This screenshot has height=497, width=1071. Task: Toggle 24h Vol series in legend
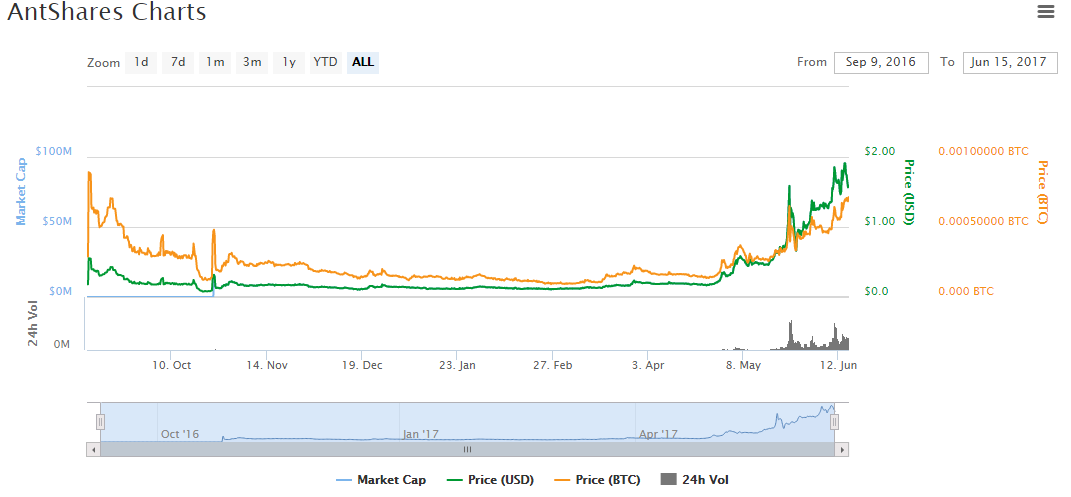(695, 480)
